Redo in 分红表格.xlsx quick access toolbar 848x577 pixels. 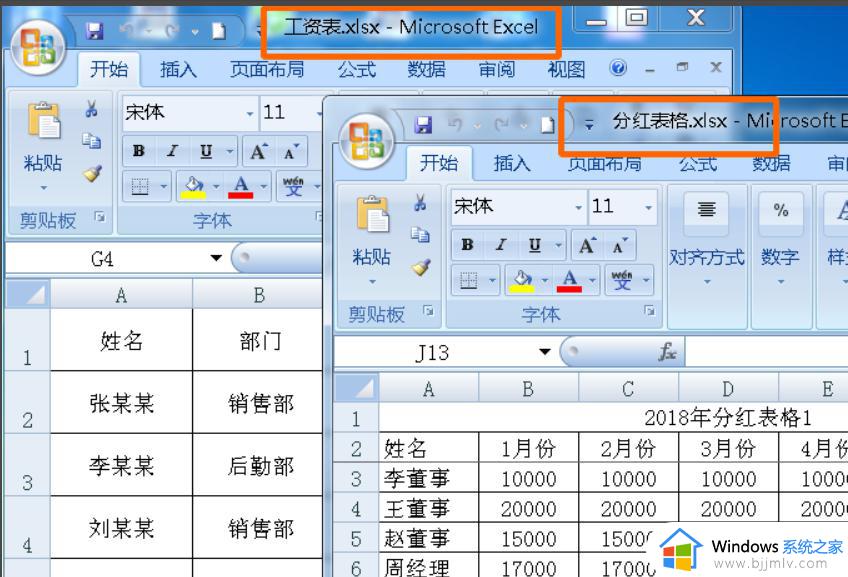pyautogui.click(x=502, y=125)
